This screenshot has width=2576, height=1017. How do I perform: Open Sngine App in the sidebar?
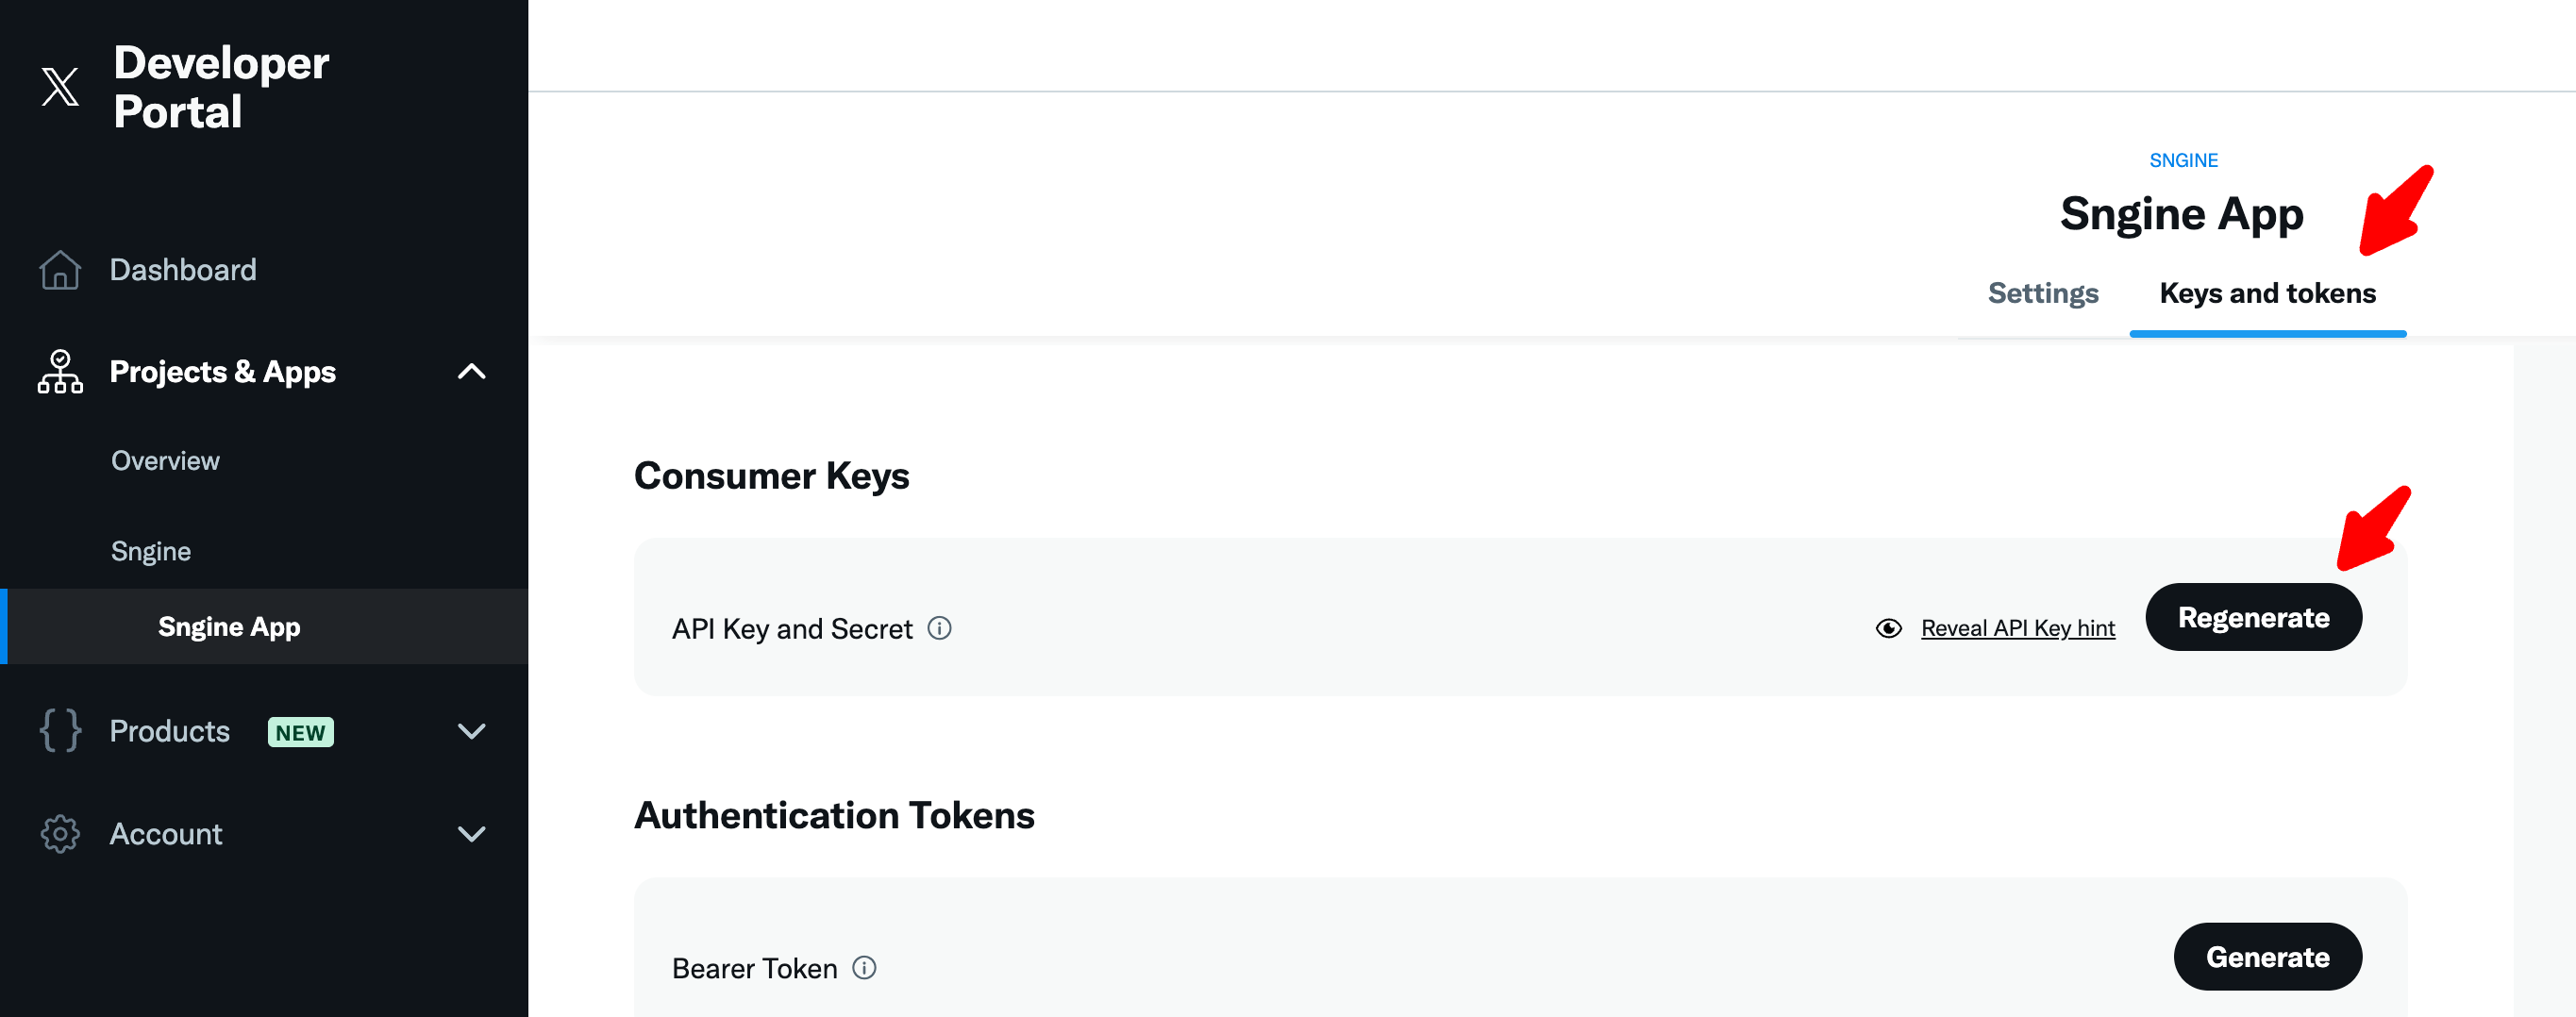pos(229,627)
